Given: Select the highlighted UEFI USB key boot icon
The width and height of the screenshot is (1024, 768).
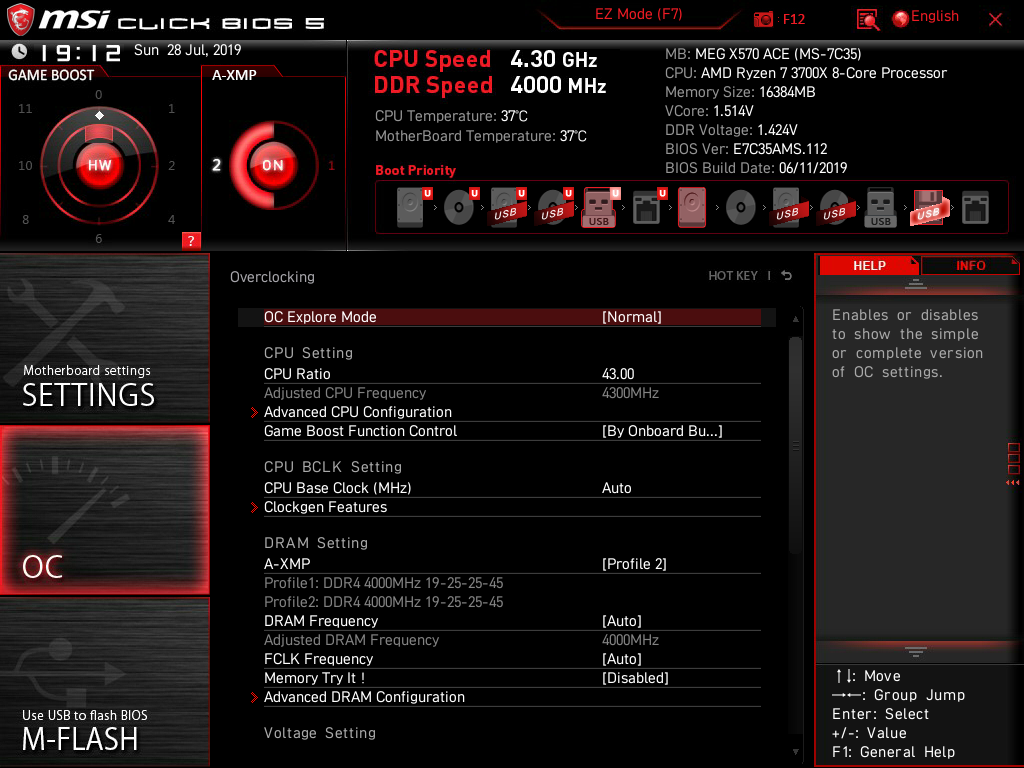Looking at the screenshot, I should 600,208.
